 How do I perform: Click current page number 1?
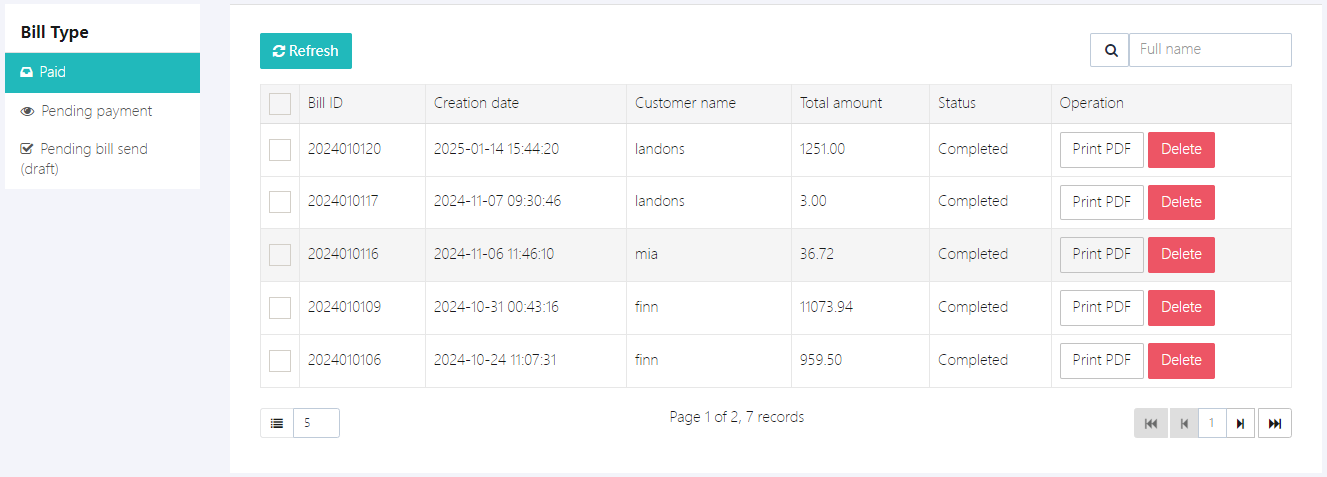tap(1212, 423)
